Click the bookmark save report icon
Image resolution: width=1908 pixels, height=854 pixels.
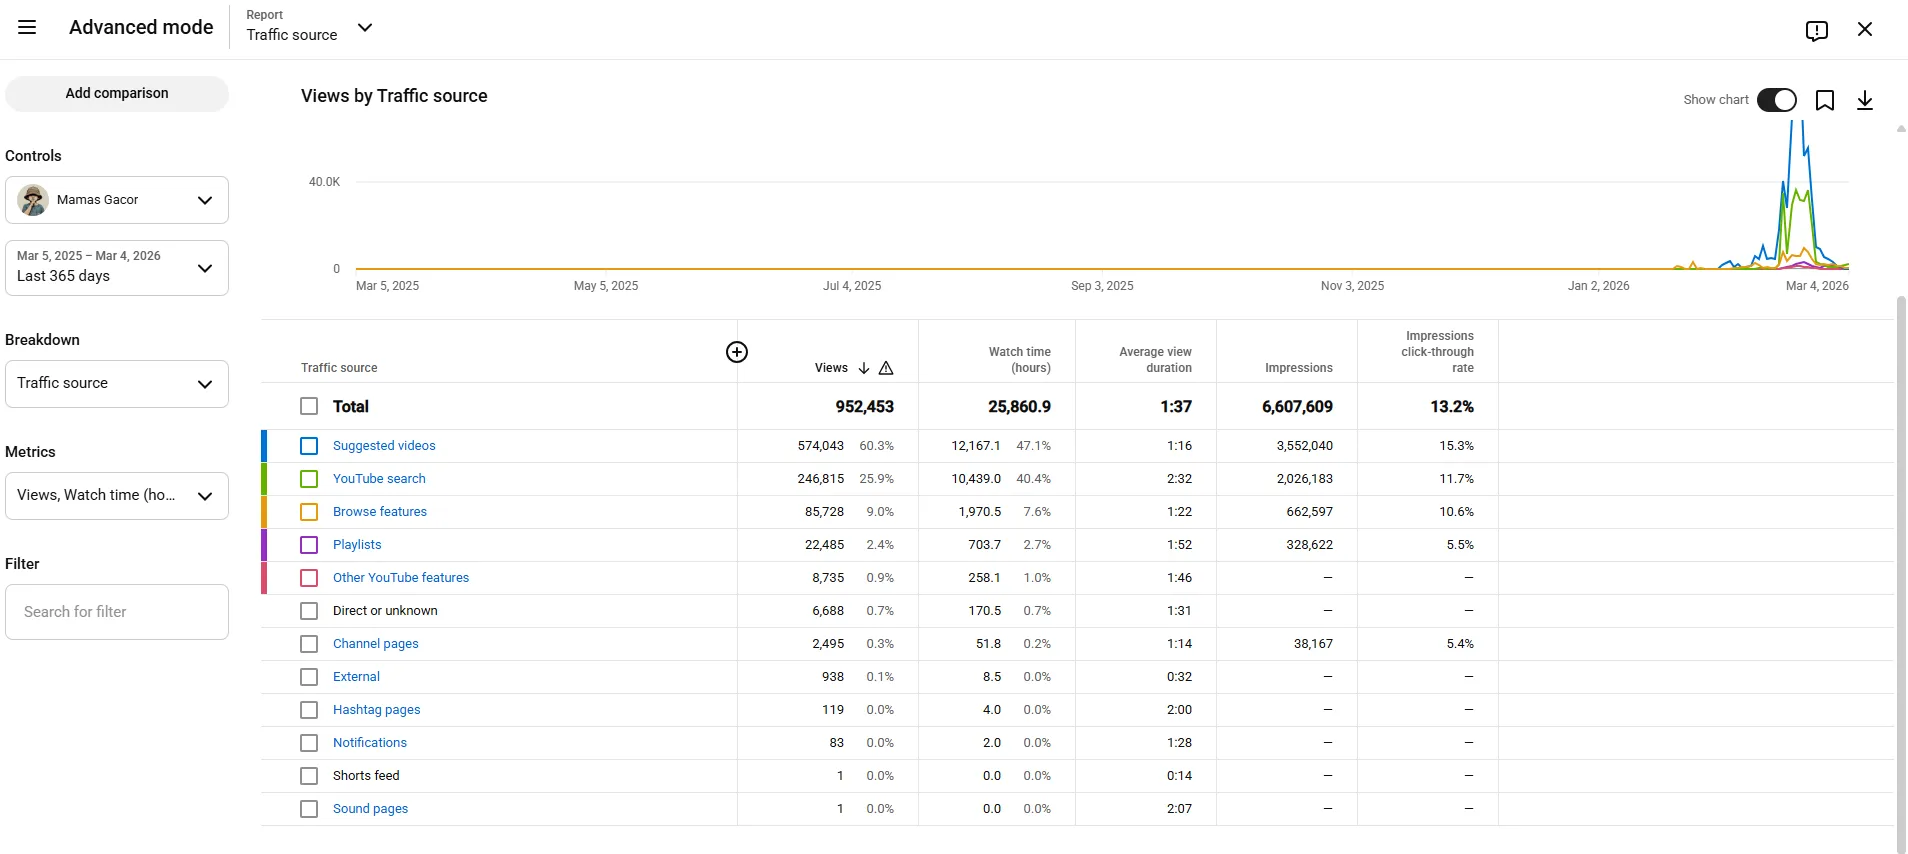click(x=1825, y=100)
